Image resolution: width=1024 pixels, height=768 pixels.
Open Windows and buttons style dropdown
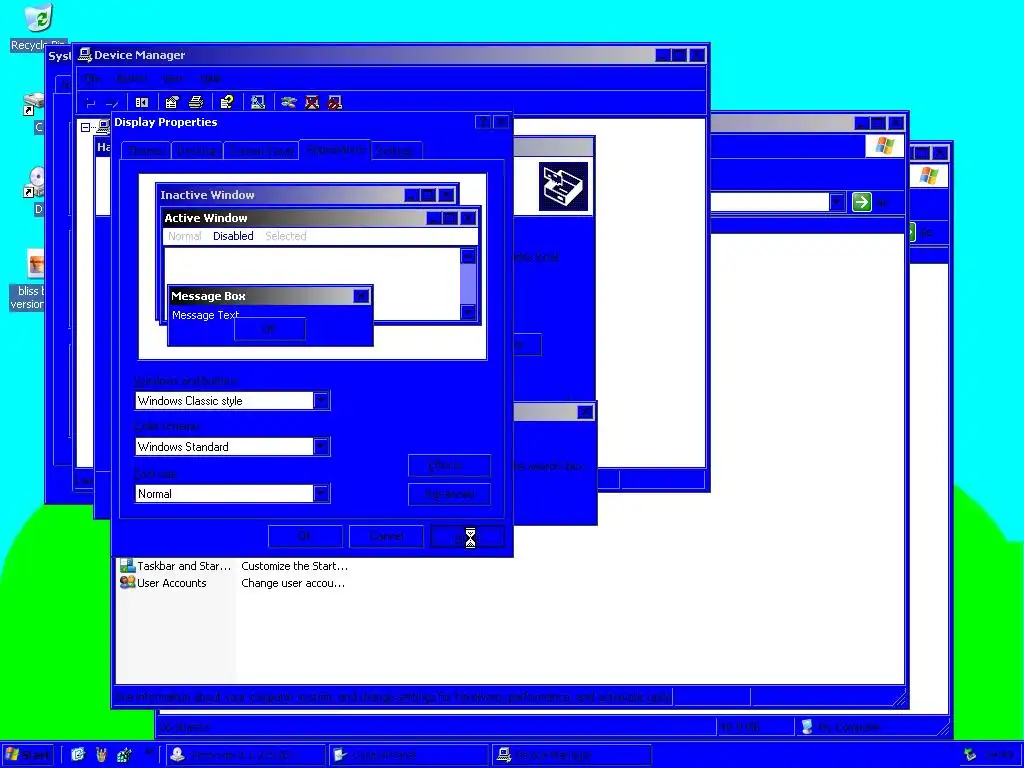pos(321,400)
